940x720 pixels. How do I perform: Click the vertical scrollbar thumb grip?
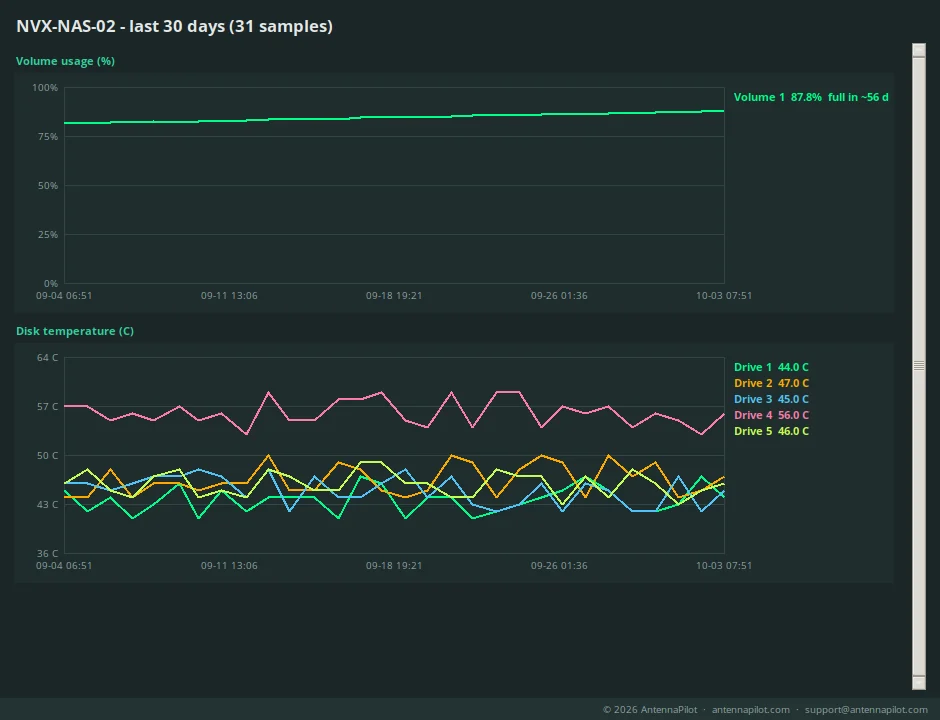point(918,366)
